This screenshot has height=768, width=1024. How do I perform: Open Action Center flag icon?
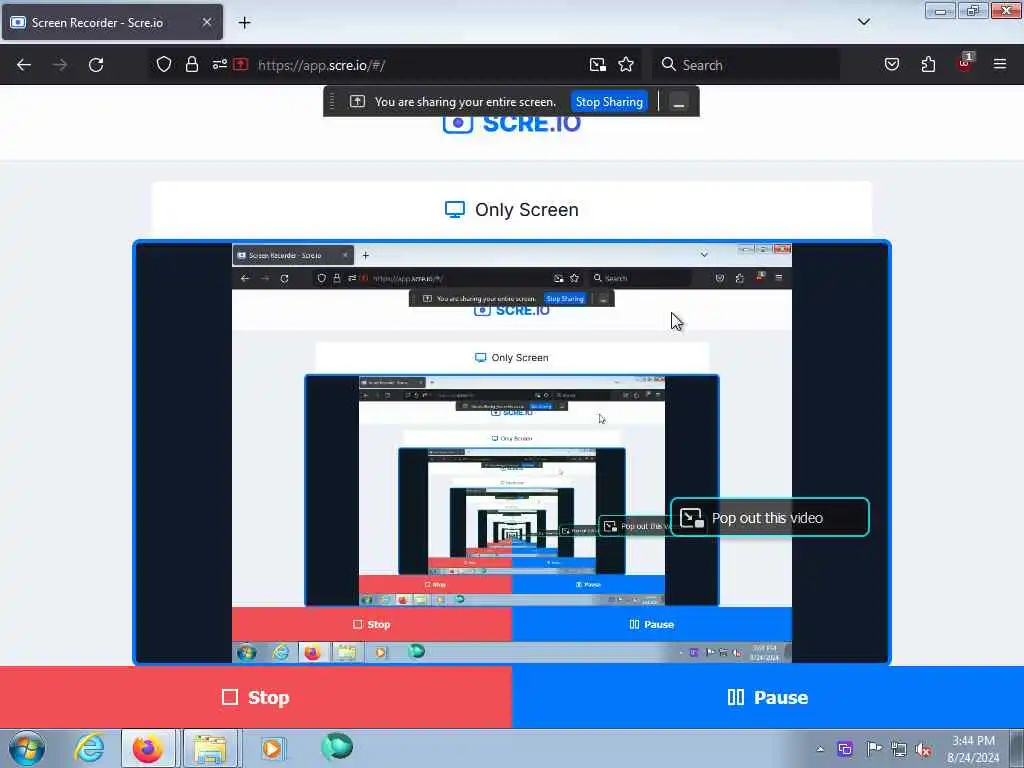[x=874, y=749]
